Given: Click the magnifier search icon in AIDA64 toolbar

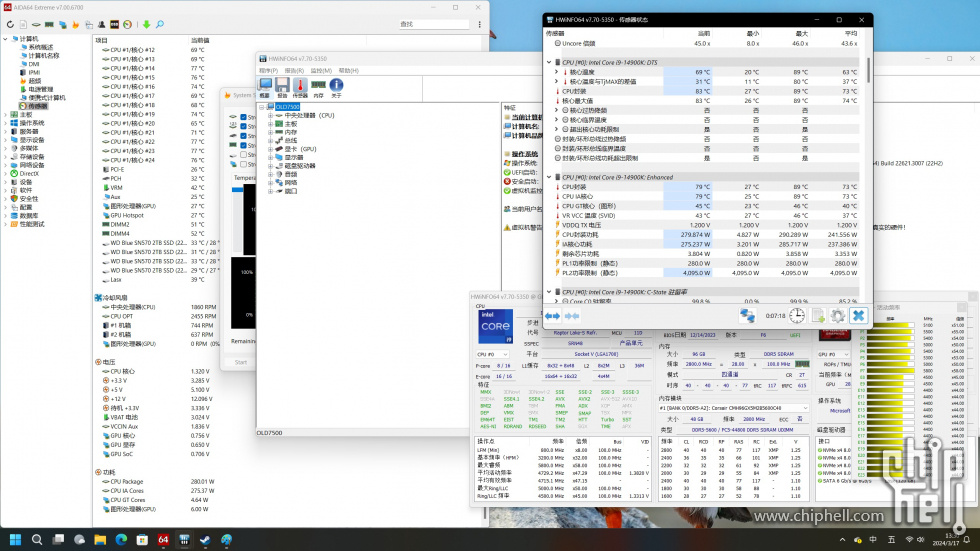Looking at the screenshot, I should pos(160,24).
